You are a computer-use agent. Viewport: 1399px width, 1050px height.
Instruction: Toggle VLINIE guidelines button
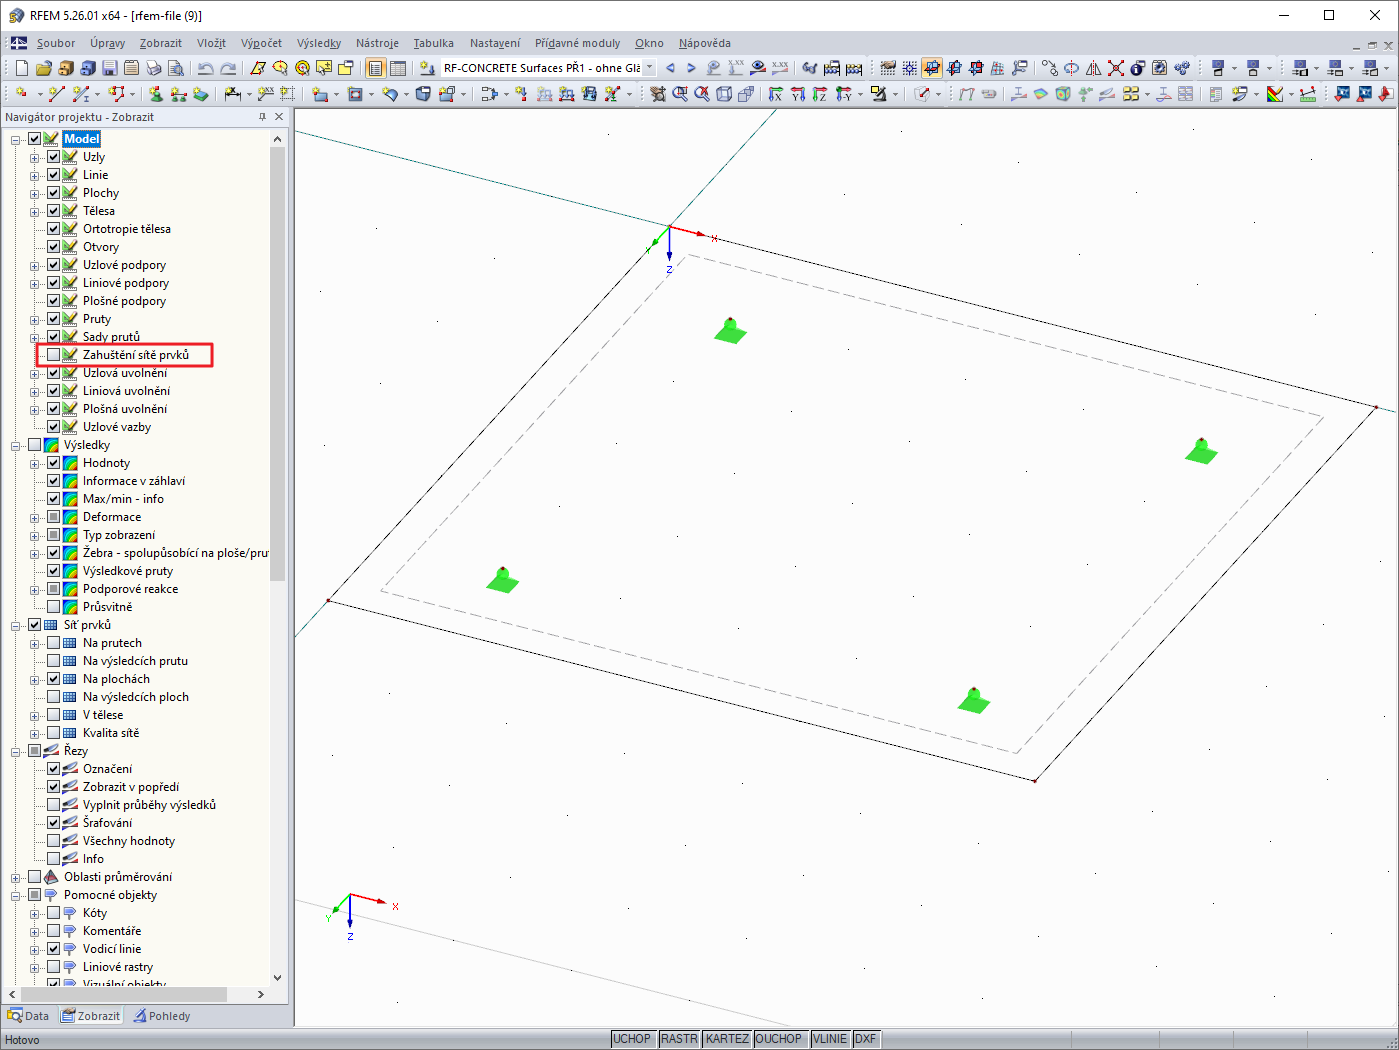coord(830,1039)
